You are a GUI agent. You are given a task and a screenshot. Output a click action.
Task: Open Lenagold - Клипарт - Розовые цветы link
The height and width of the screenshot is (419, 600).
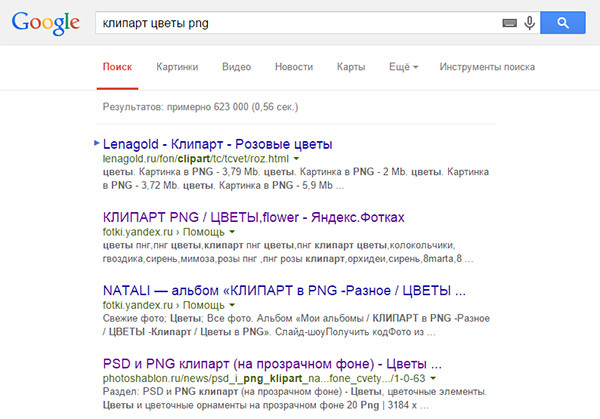tap(217, 144)
